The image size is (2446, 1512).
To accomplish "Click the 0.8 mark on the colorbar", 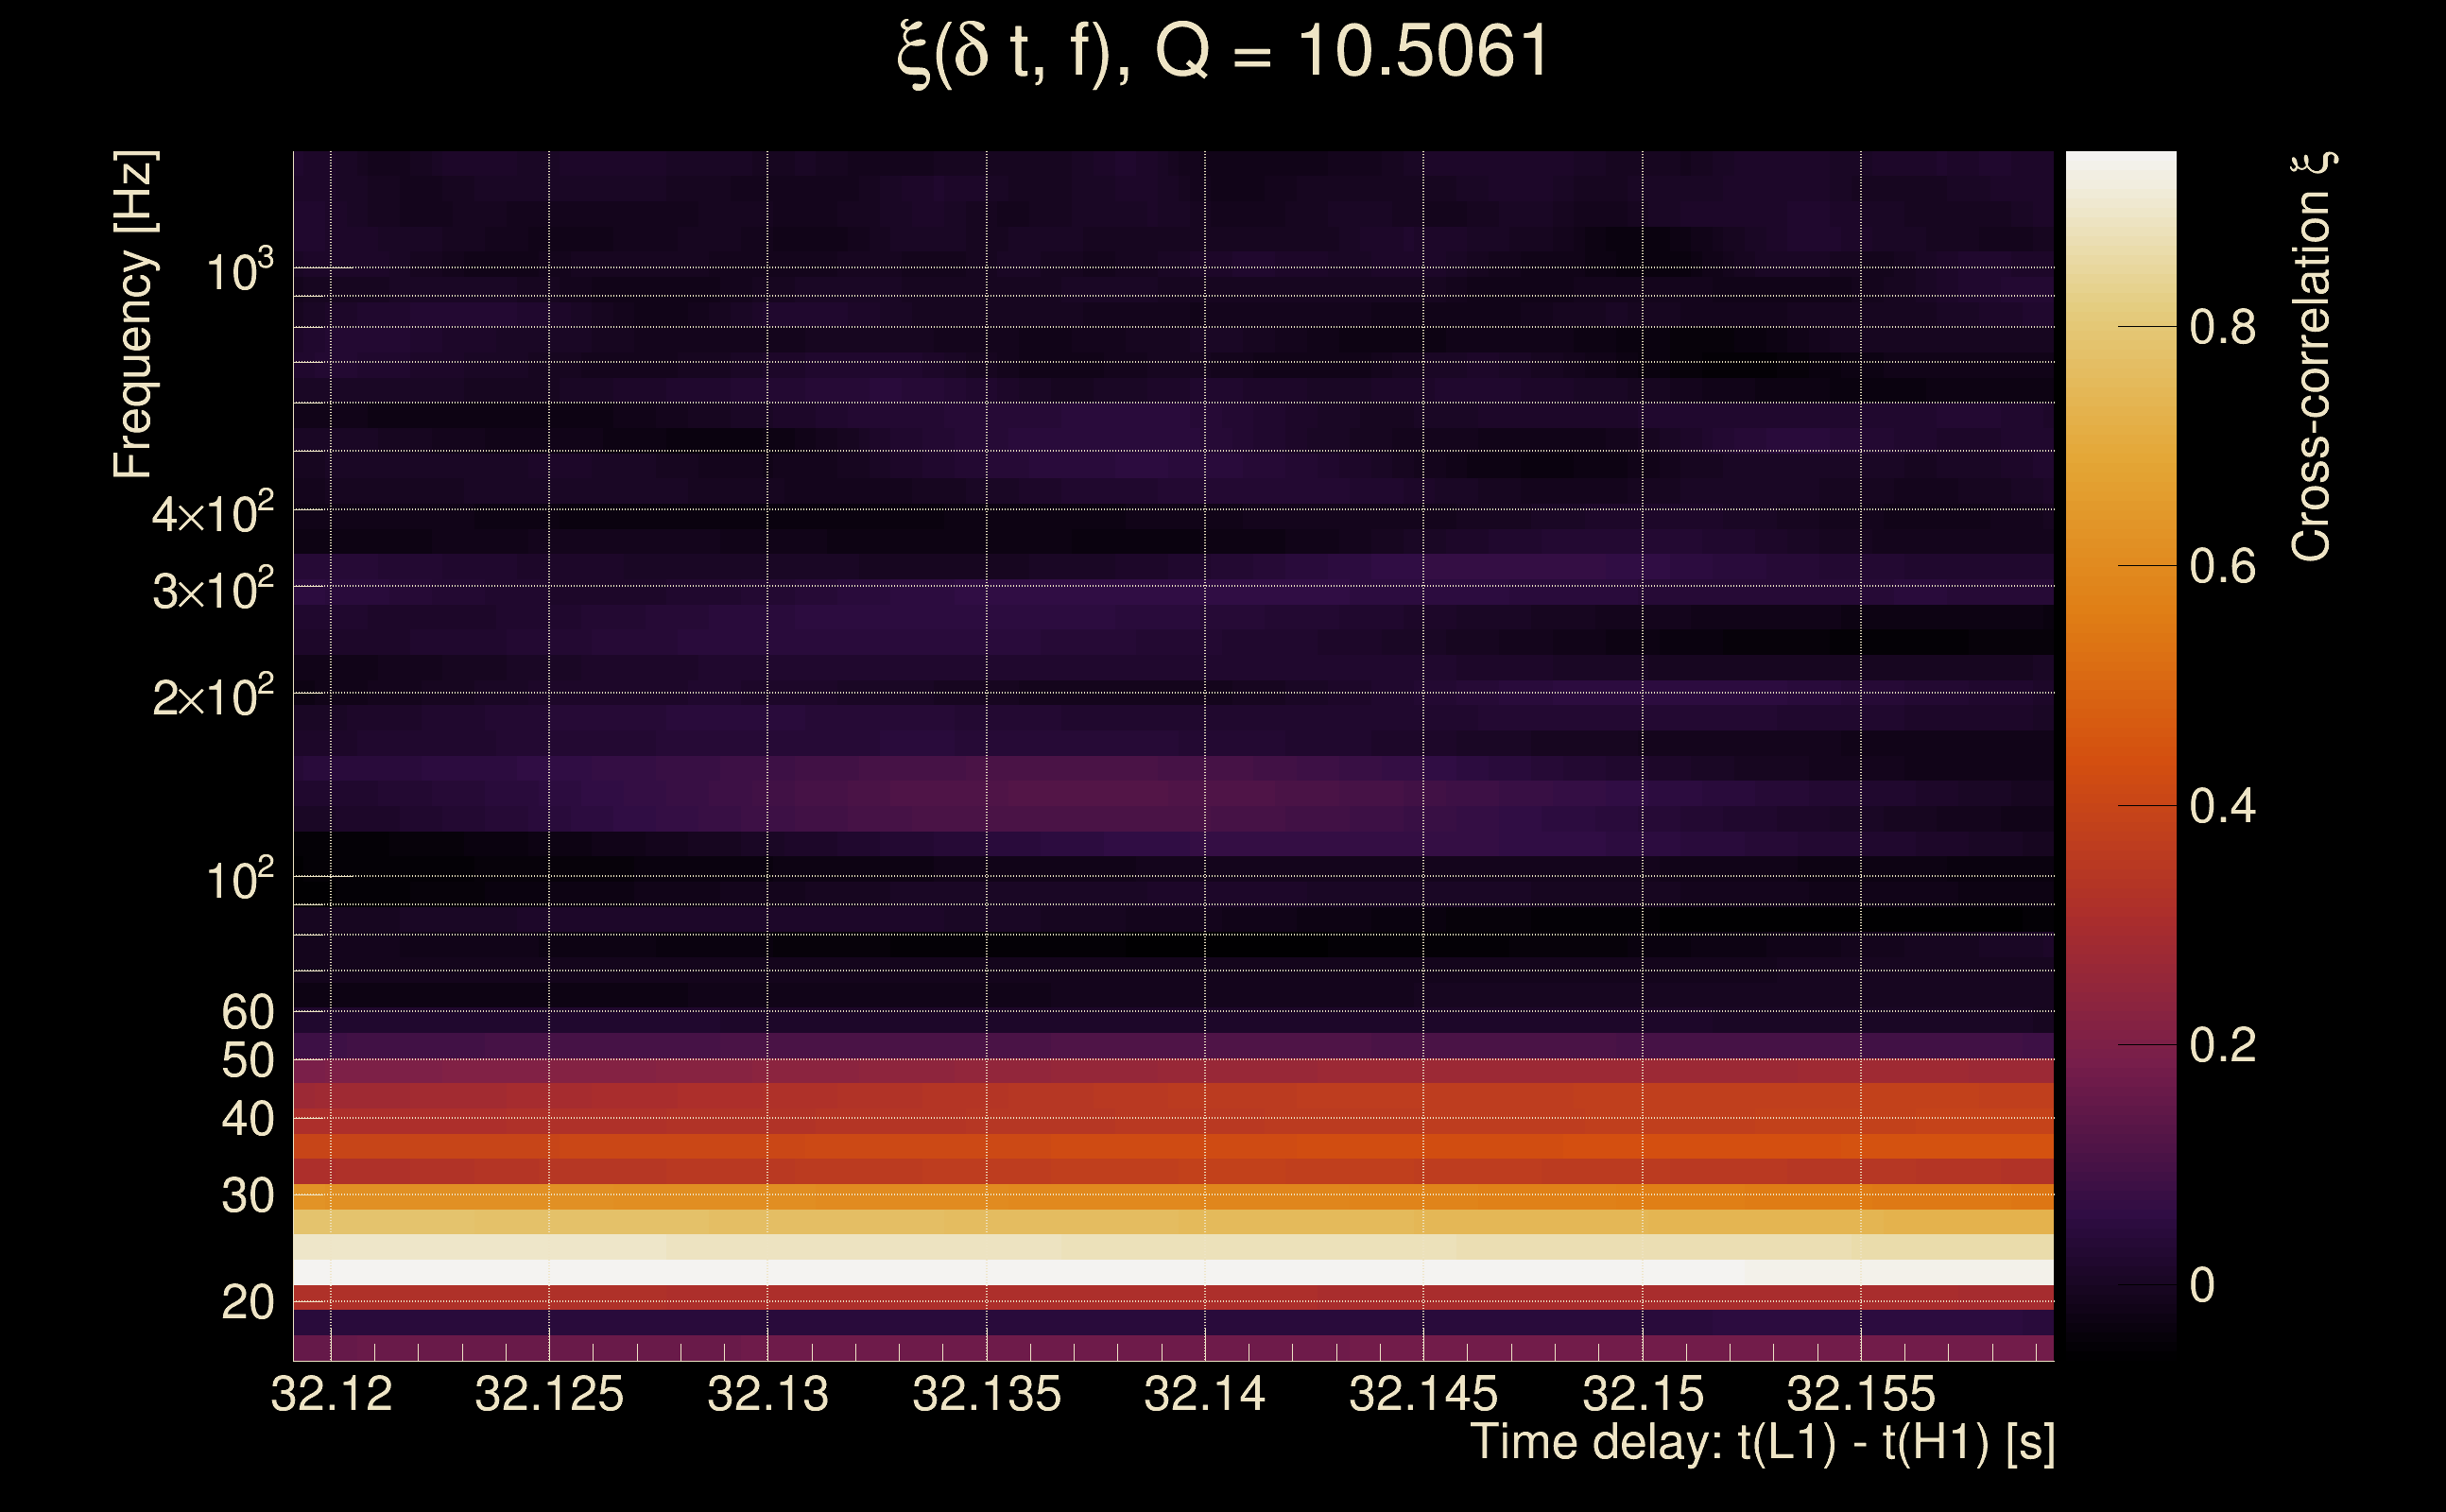I will pos(2222,327).
